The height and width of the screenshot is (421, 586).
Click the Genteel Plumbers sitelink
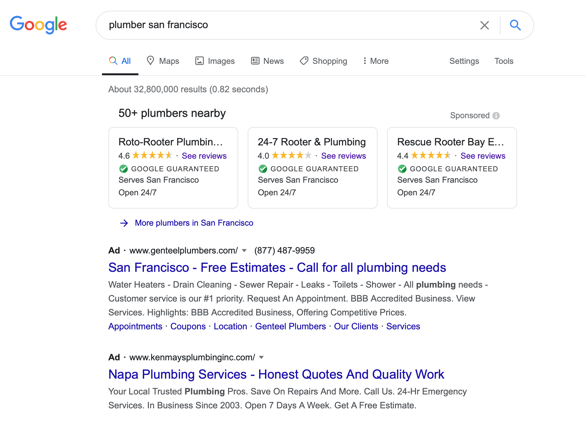[x=290, y=326]
